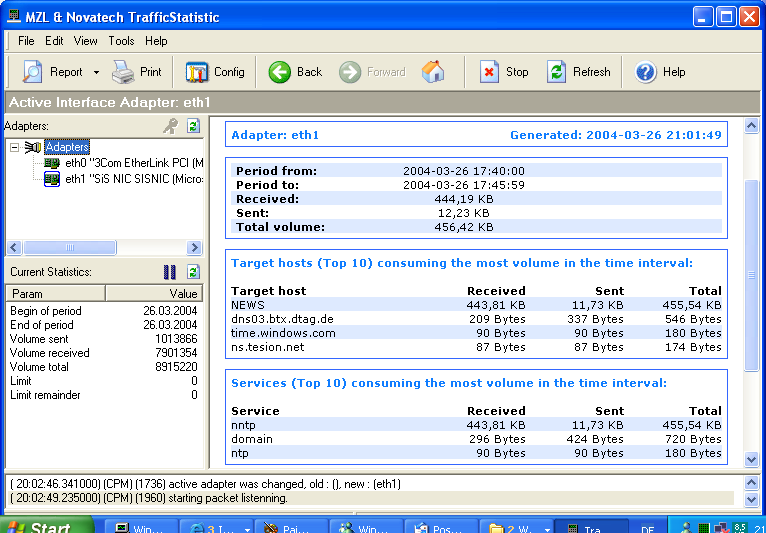The height and width of the screenshot is (533, 766).
Task: Select eth0 3Com EtherLink PCI adapter
Action: (x=134, y=163)
